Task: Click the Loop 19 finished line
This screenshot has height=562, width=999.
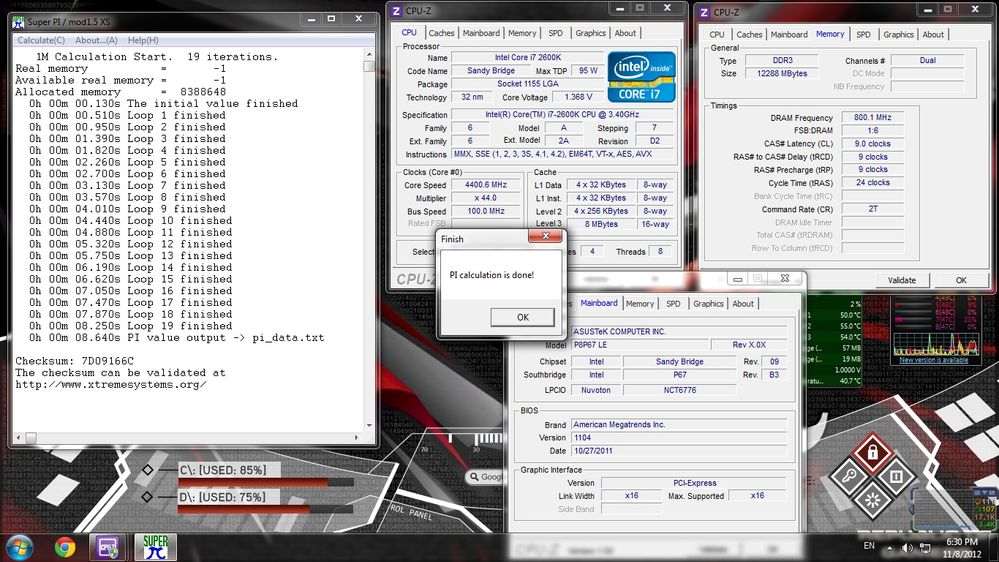Action: [x=127, y=326]
